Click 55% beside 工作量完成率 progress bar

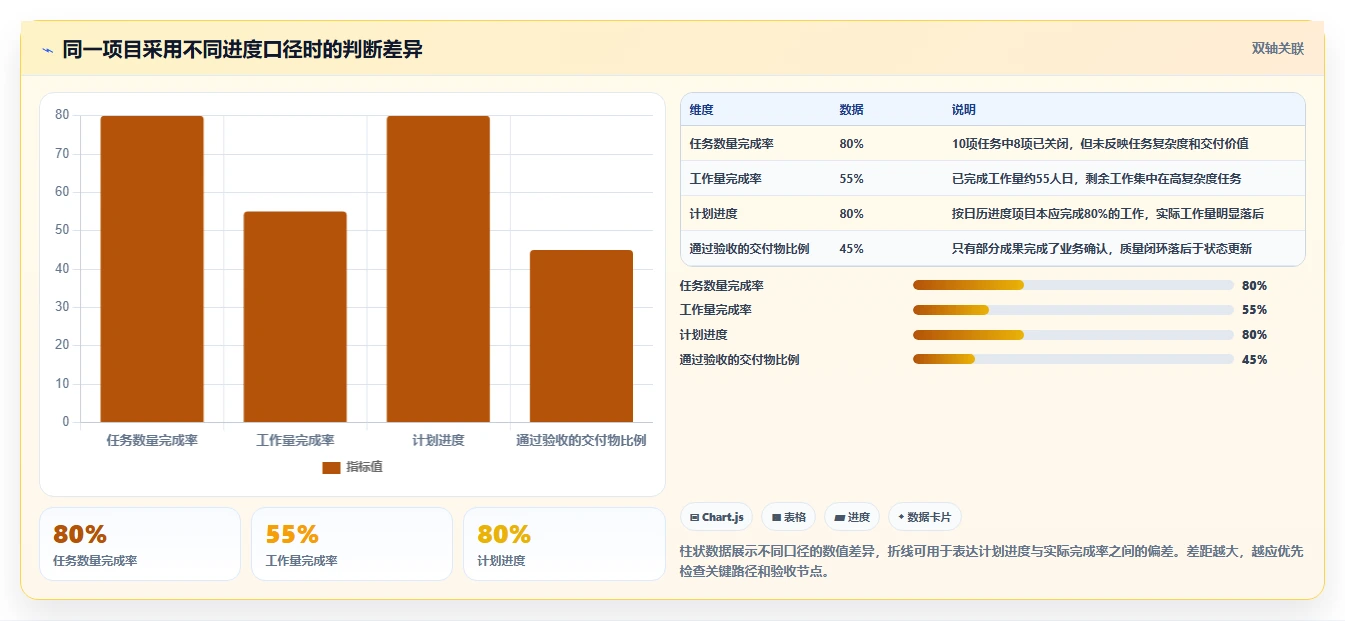1254,310
